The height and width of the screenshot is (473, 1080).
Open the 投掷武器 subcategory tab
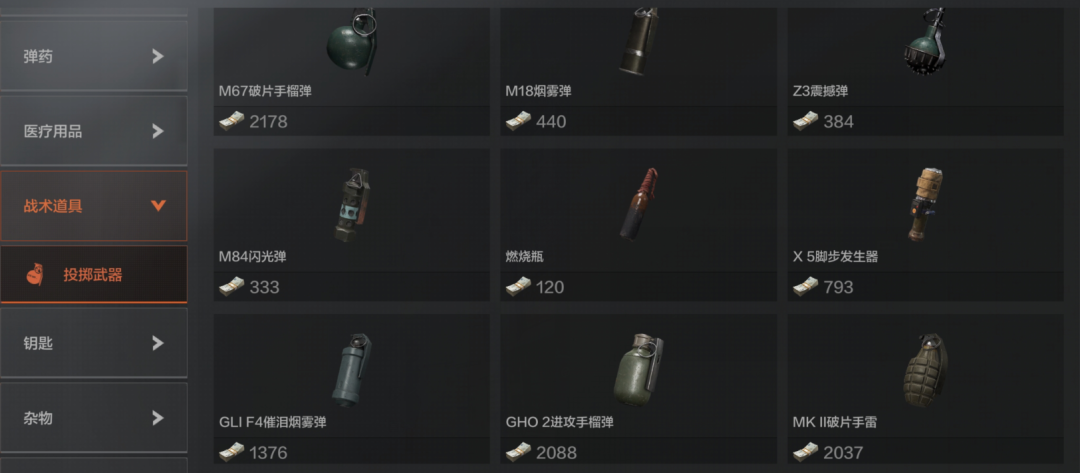94,275
